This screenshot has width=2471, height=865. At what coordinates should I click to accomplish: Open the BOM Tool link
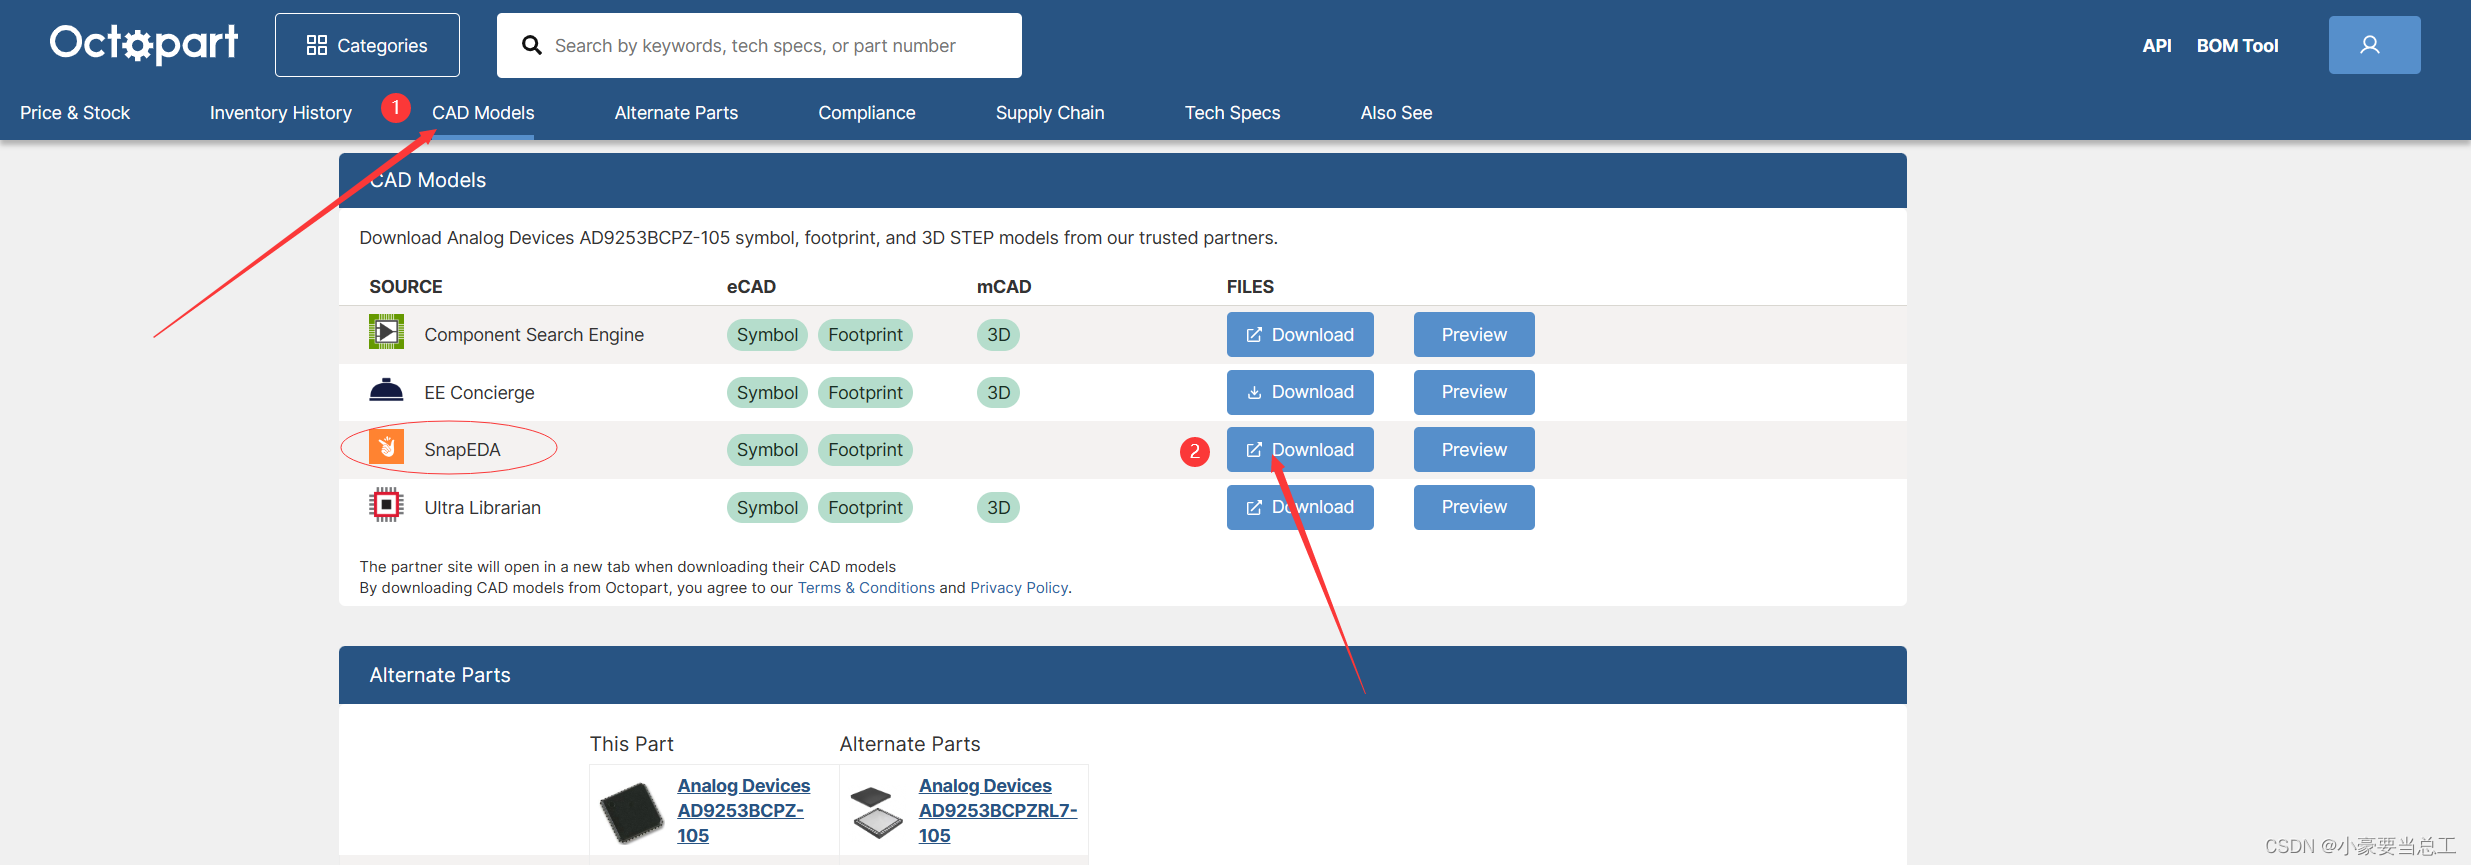[x=2237, y=45]
